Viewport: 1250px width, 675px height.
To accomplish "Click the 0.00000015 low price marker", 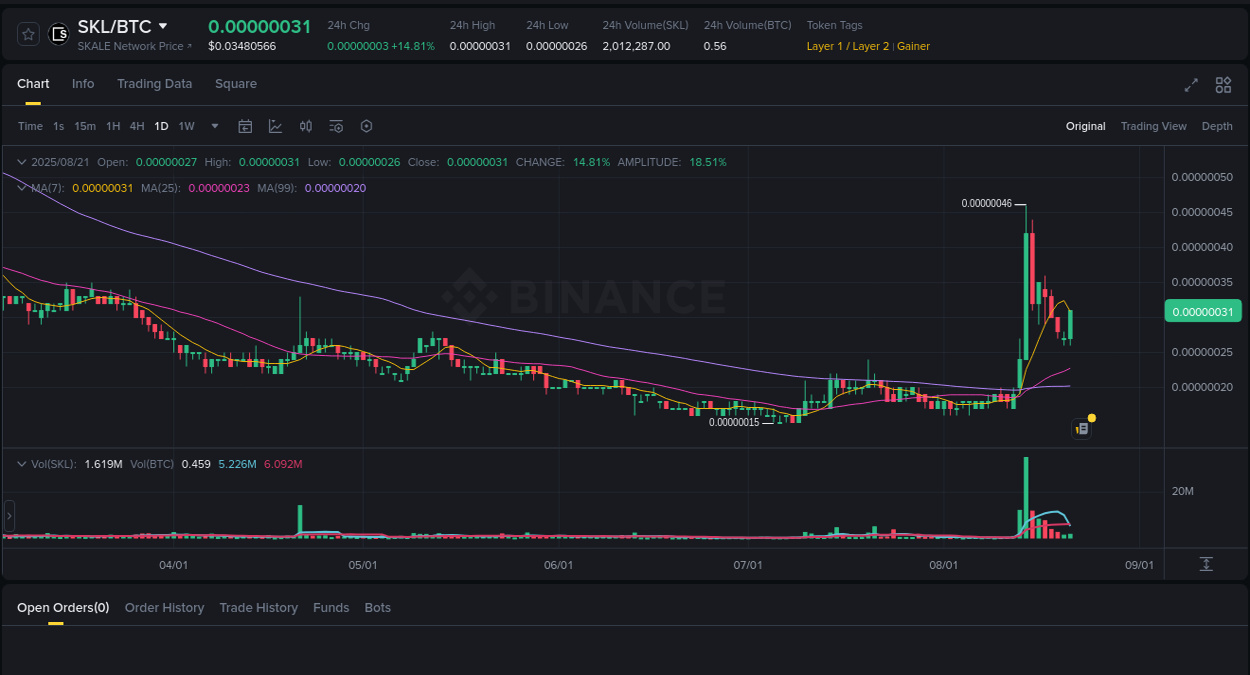I will [x=734, y=422].
